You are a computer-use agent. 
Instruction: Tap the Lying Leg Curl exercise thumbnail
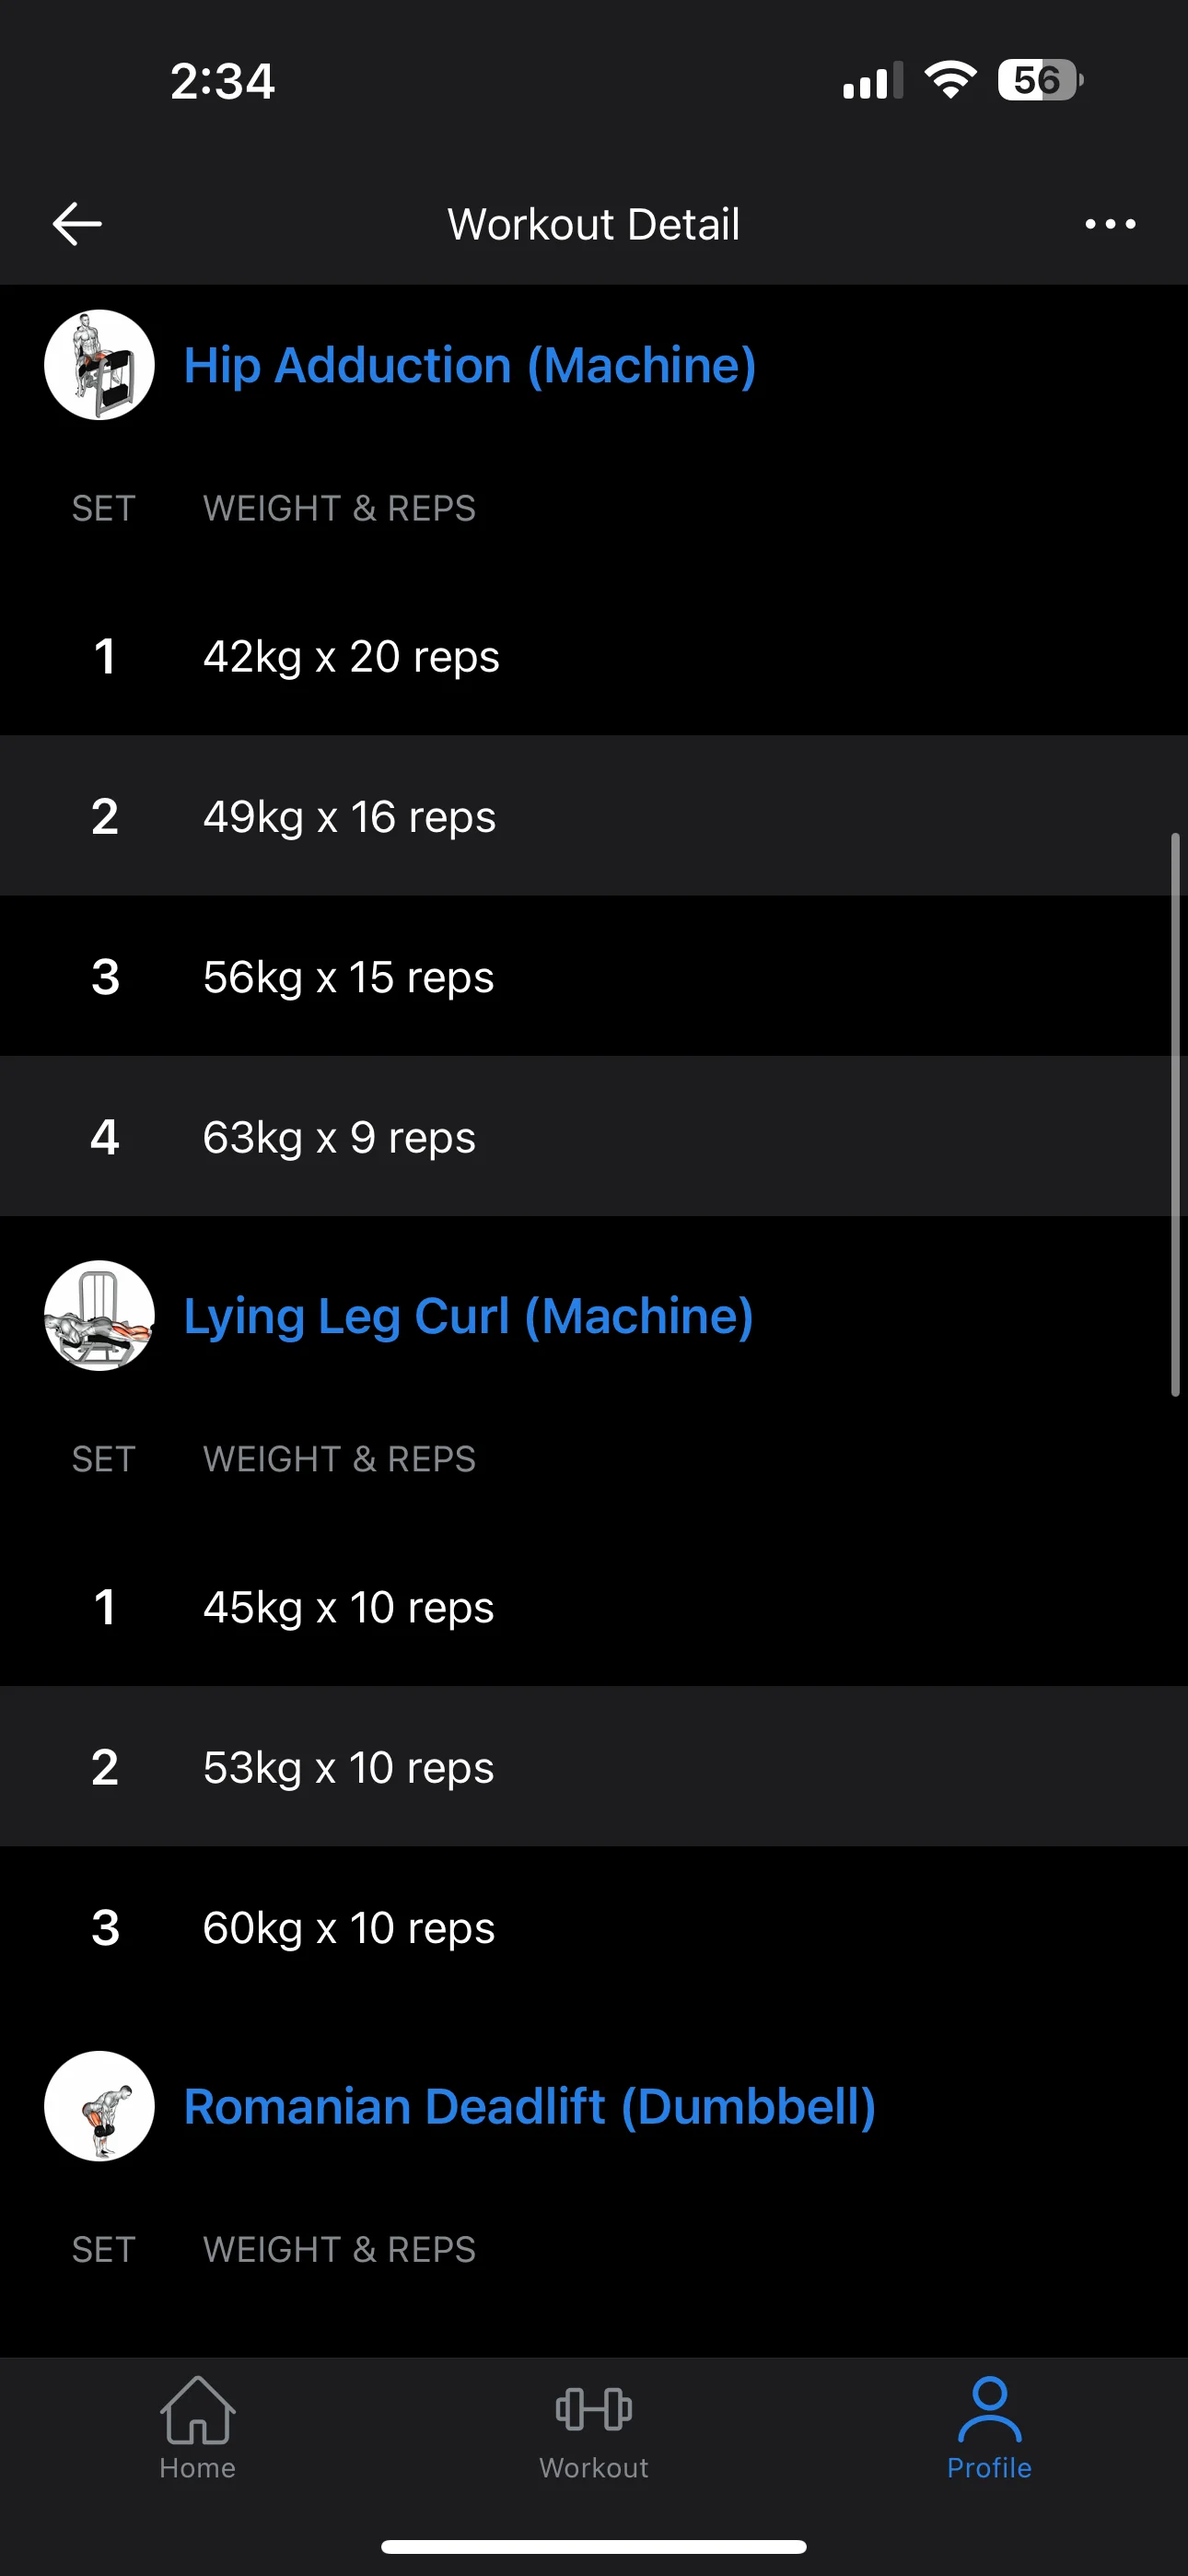coord(99,1316)
